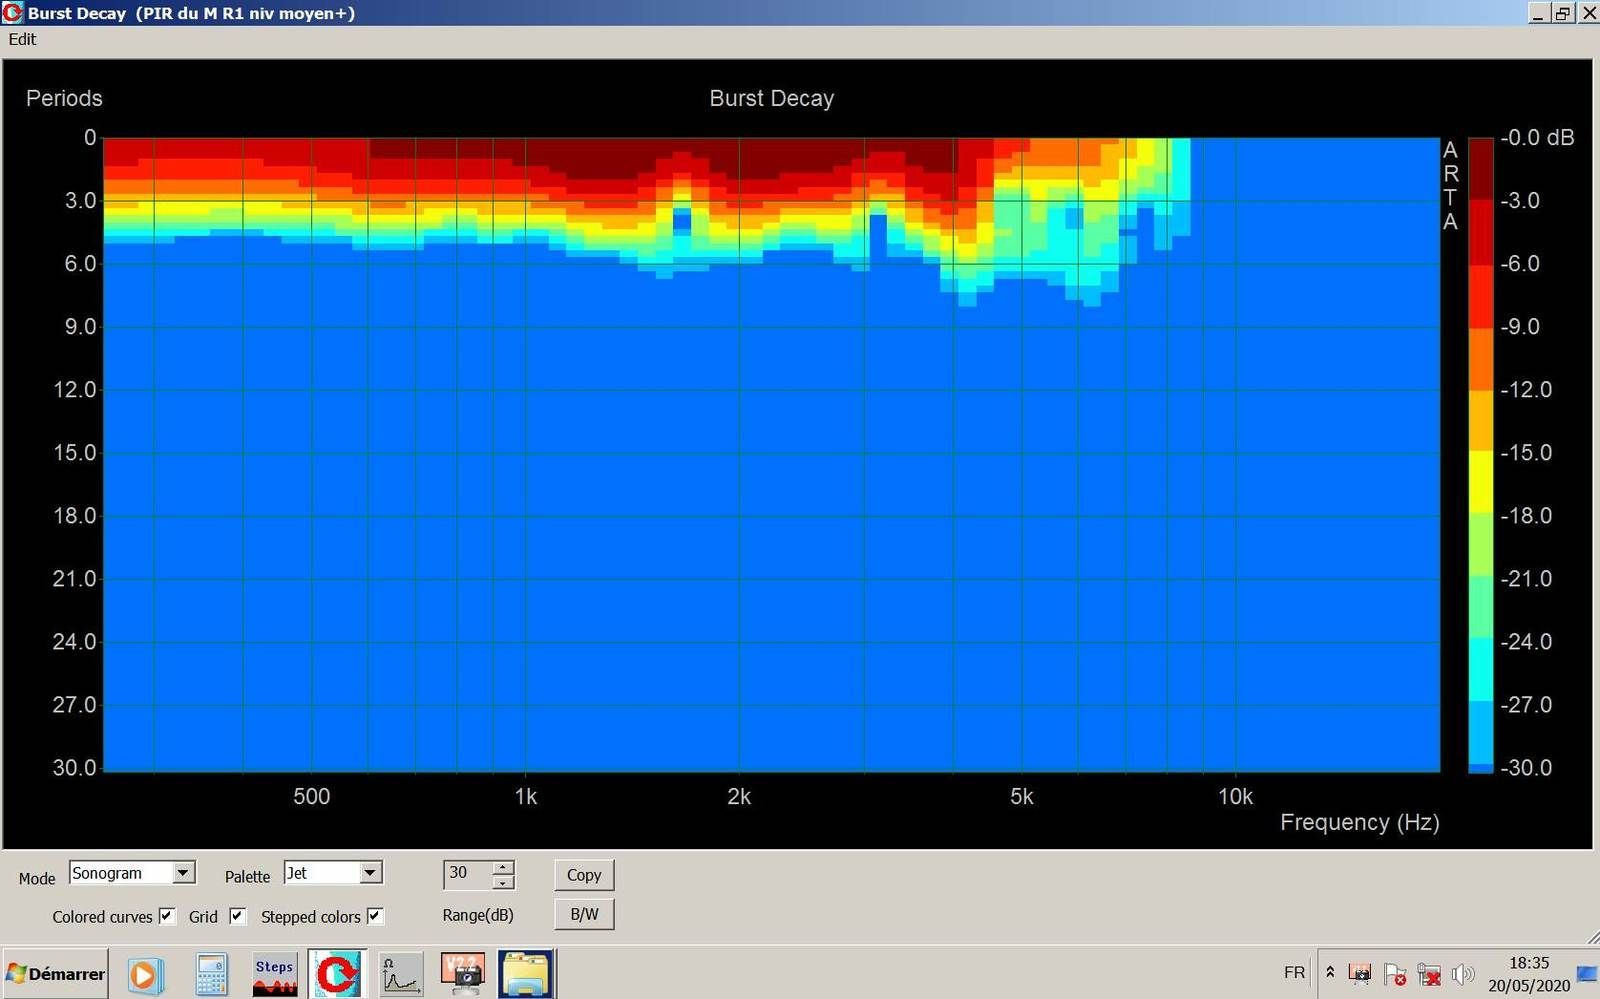Click the 'Frequency (Hz)' axis label
The image size is (1600, 999).
[1360, 822]
